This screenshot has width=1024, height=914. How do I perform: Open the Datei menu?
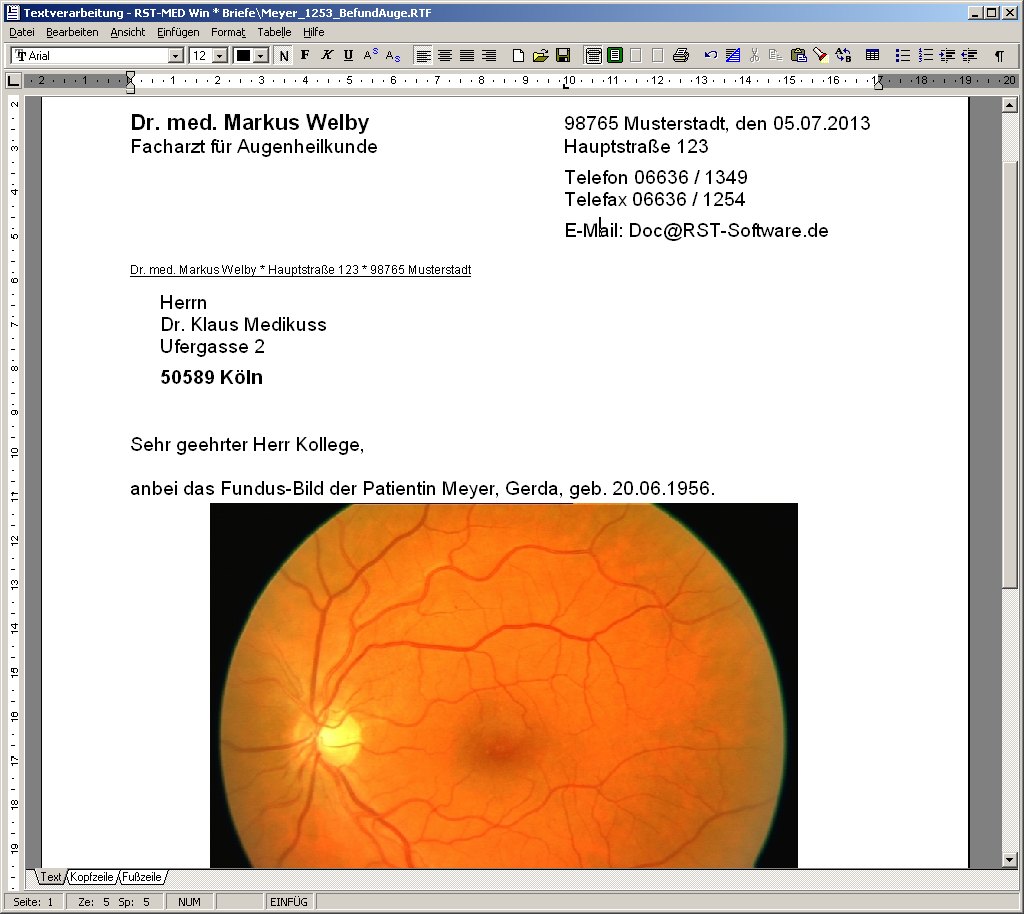pyautogui.click(x=22, y=32)
